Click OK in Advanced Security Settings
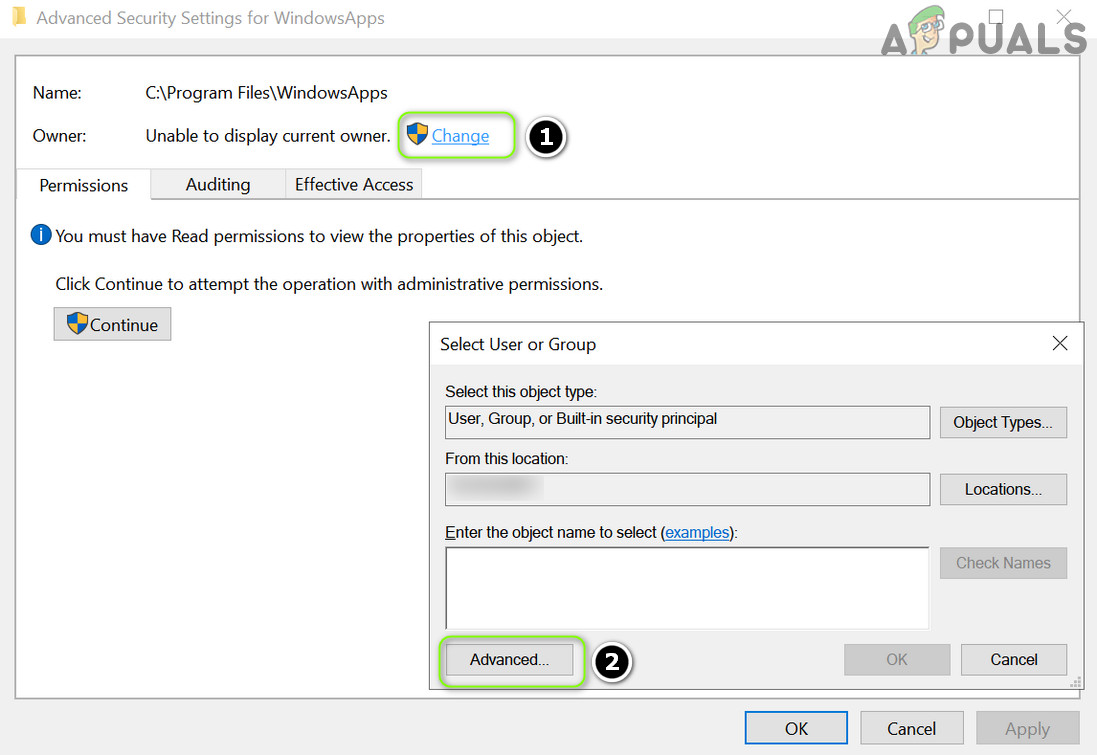1097x755 pixels. click(796, 728)
